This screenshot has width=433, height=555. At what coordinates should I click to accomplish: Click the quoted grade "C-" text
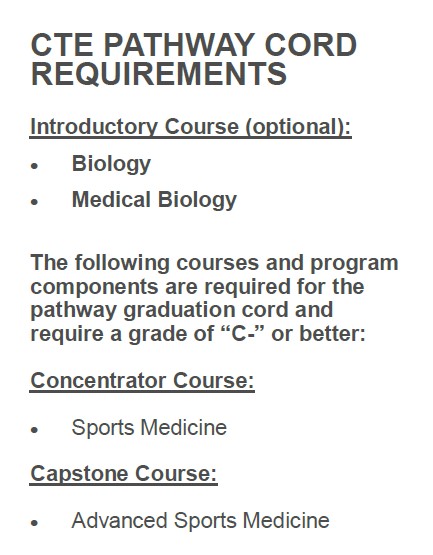(245, 333)
